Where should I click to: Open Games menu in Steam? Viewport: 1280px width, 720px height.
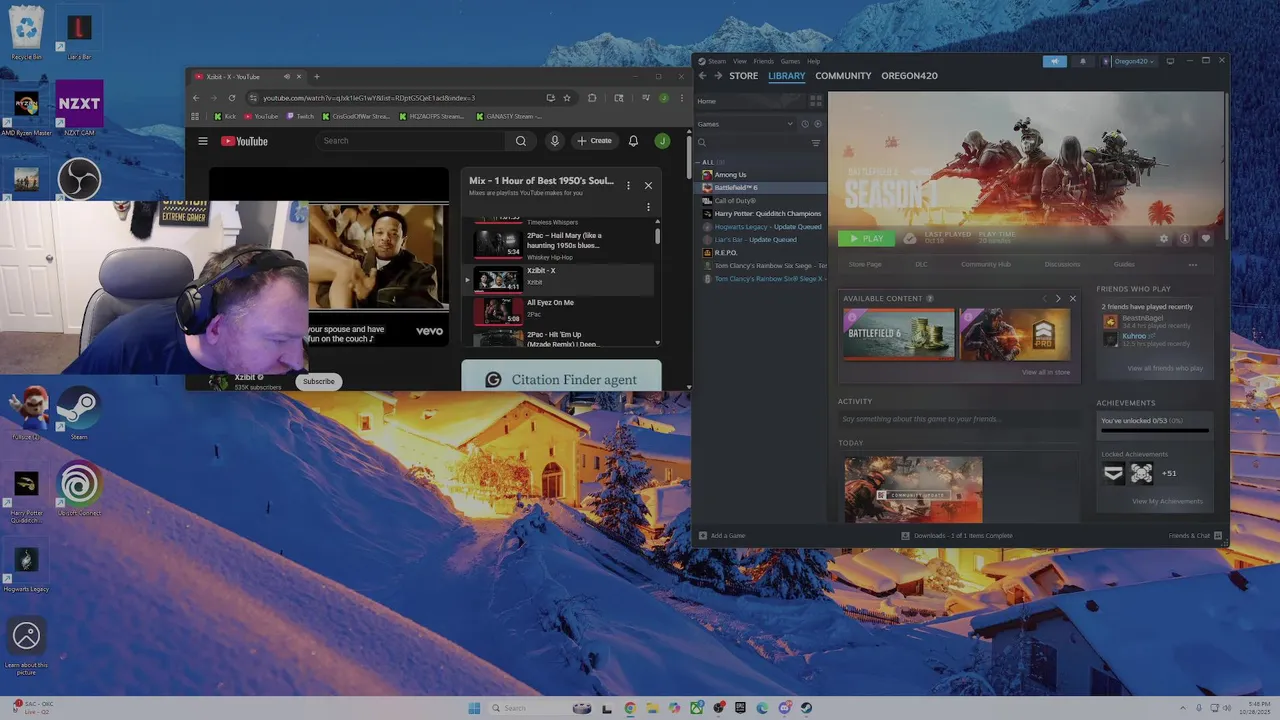[x=790, y=61]
